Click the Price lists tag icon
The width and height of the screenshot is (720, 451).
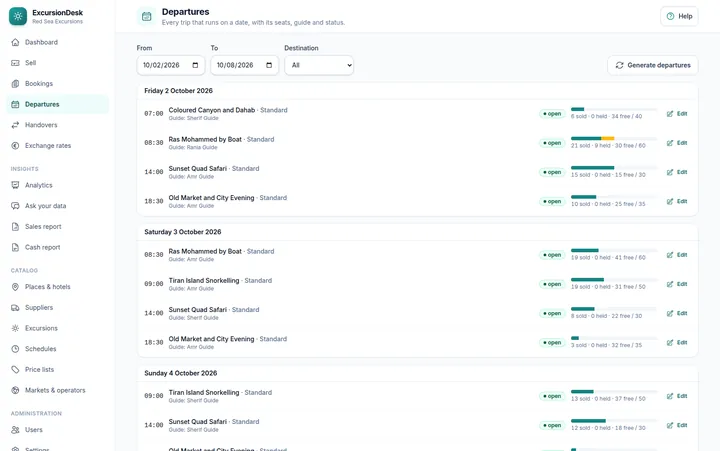(x=15, y=369)
